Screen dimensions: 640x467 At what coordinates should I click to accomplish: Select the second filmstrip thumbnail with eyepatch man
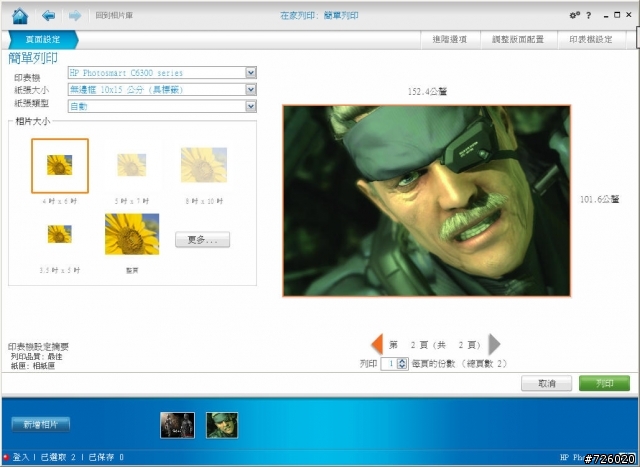click(222, 425)
